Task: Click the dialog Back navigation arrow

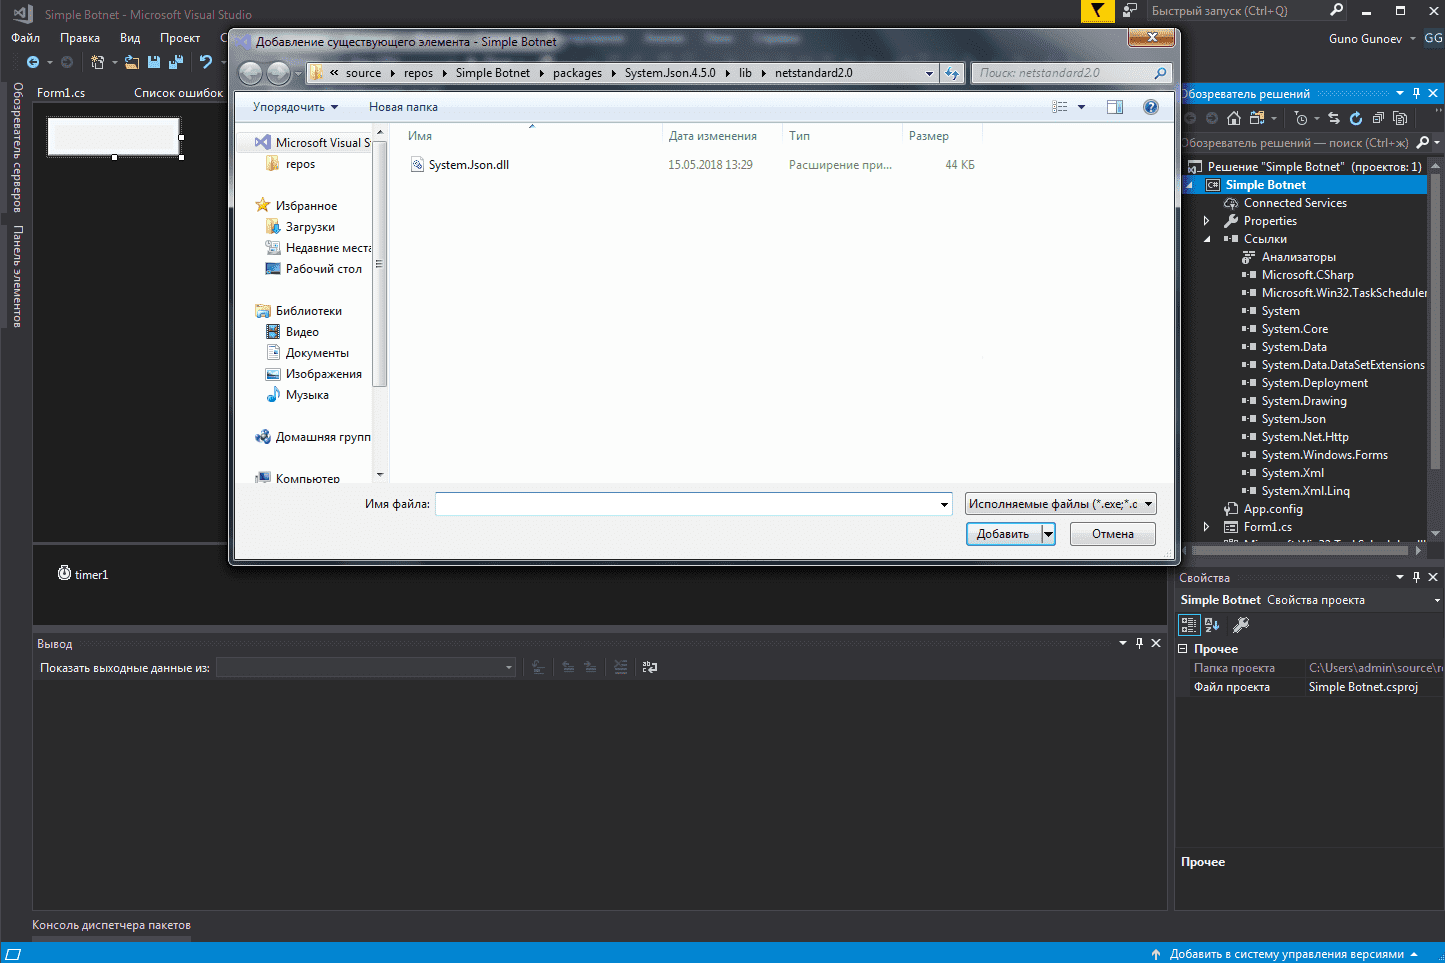Action: [251, 73]
